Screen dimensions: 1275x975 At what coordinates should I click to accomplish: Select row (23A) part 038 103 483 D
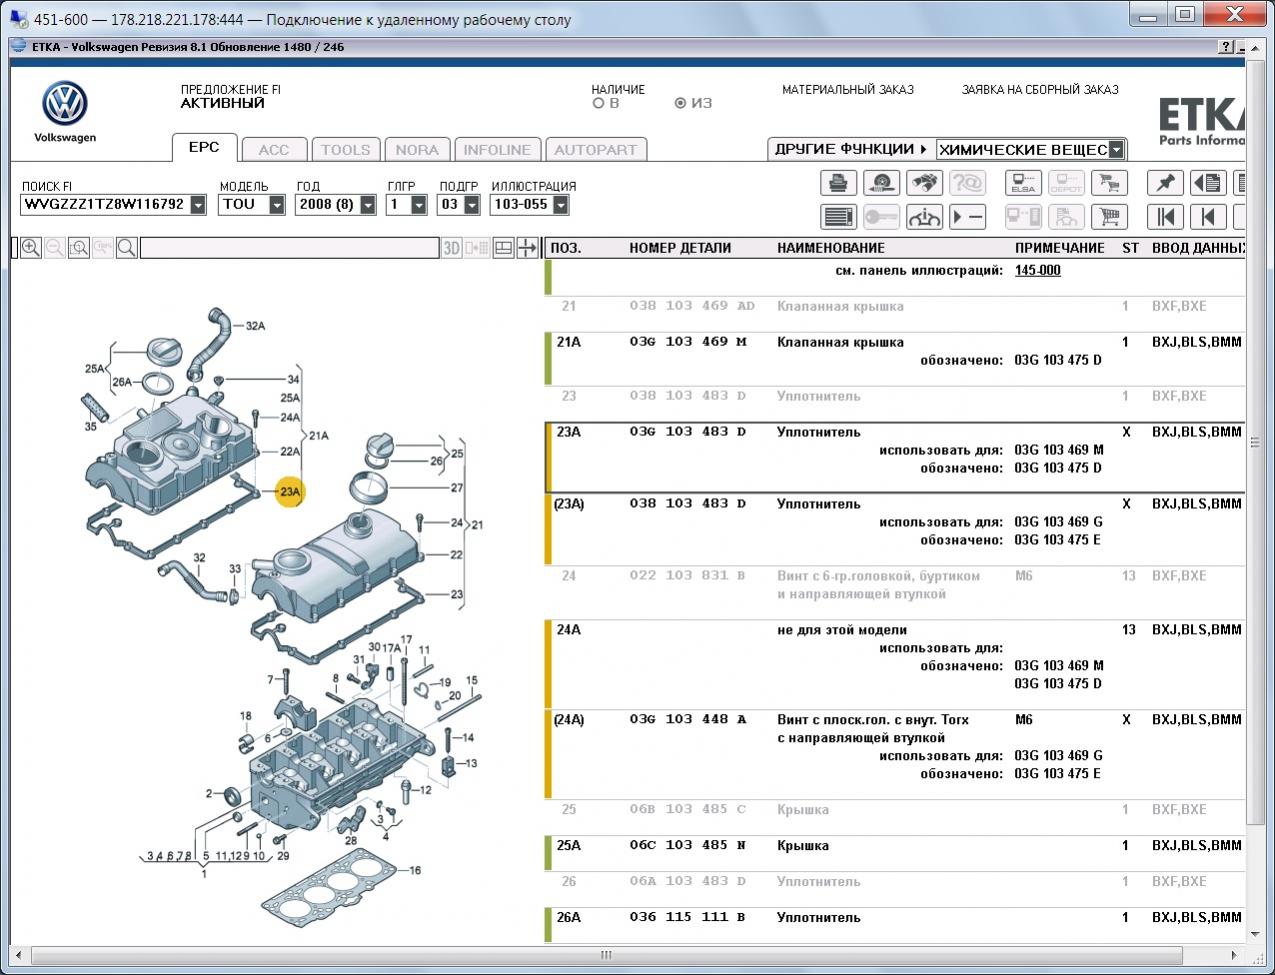[x=895, y=530]
